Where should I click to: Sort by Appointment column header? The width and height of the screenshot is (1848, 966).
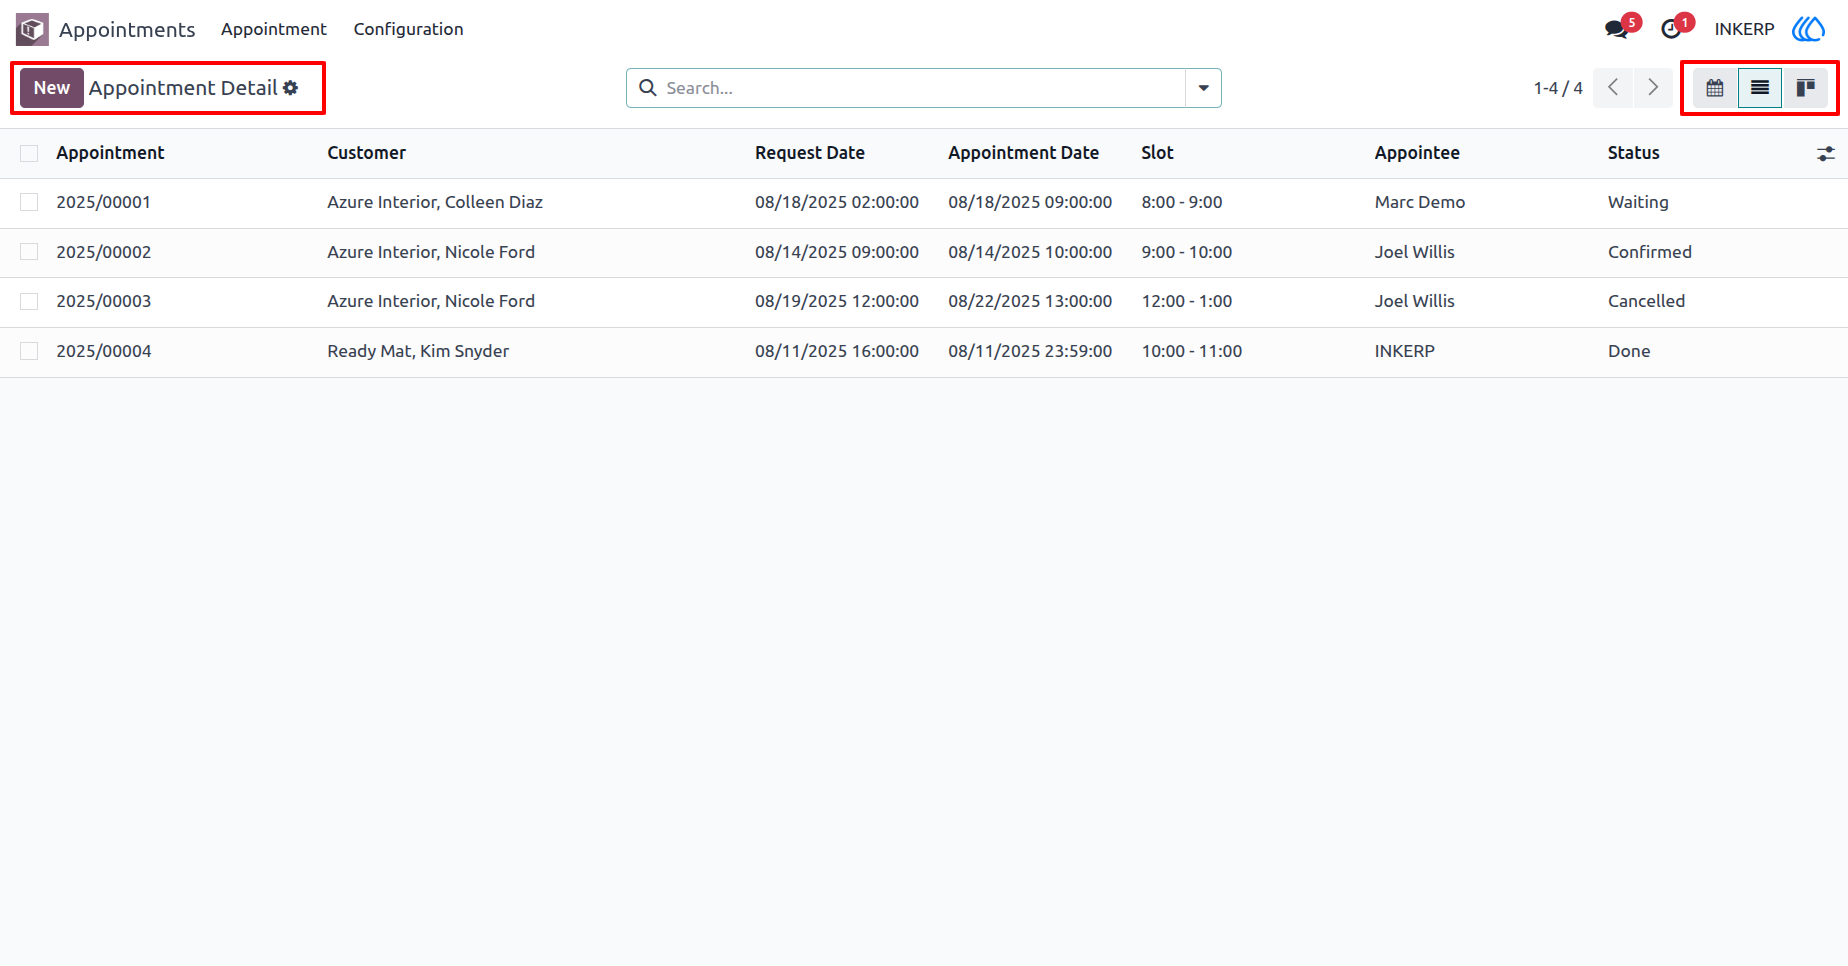coord(110,153)
